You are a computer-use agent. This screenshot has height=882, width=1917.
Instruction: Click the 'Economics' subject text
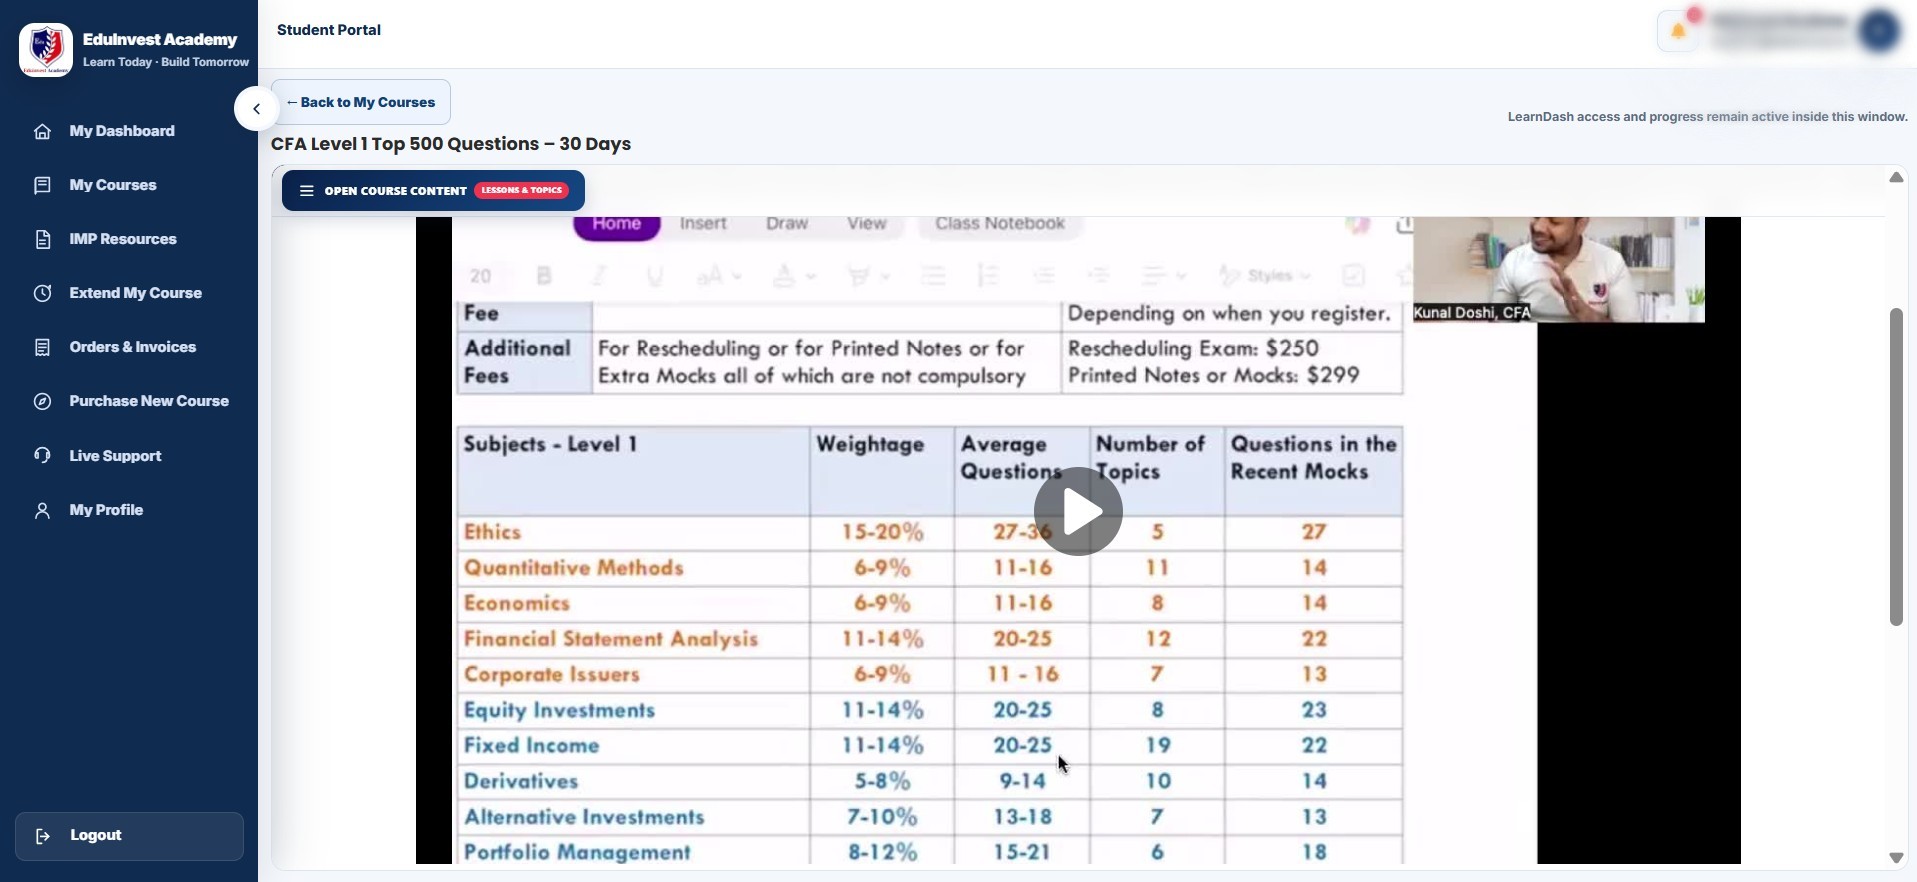point(517,604)
